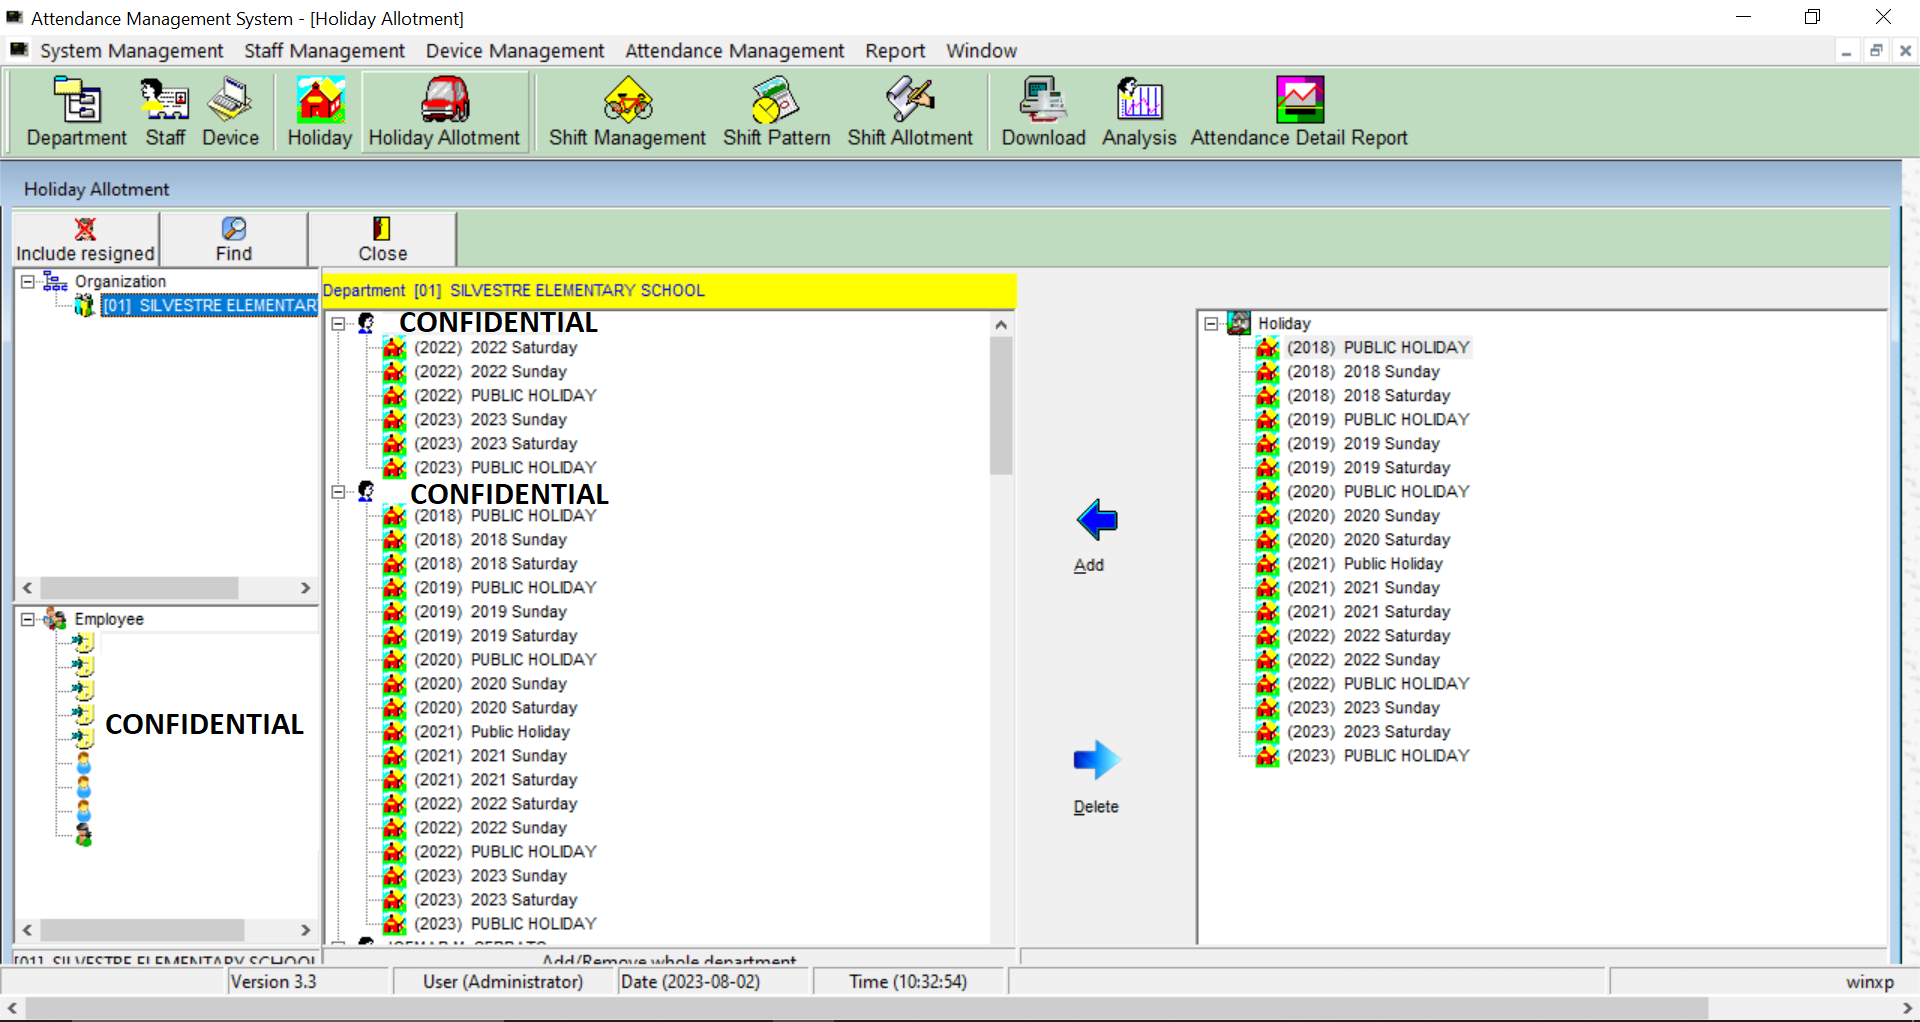
Task: Open System Management menu
Action: tap(131, 51)
